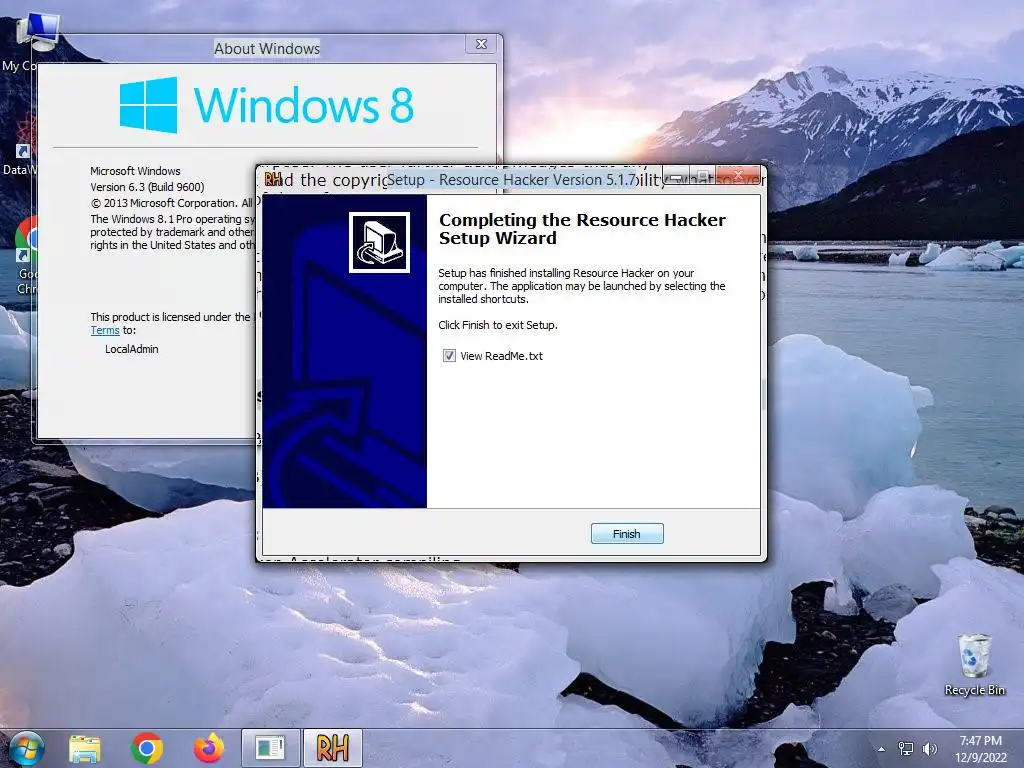Open File Explorer from taskbar
This screenshot has width=1024, height=768.
pos(85,748)
